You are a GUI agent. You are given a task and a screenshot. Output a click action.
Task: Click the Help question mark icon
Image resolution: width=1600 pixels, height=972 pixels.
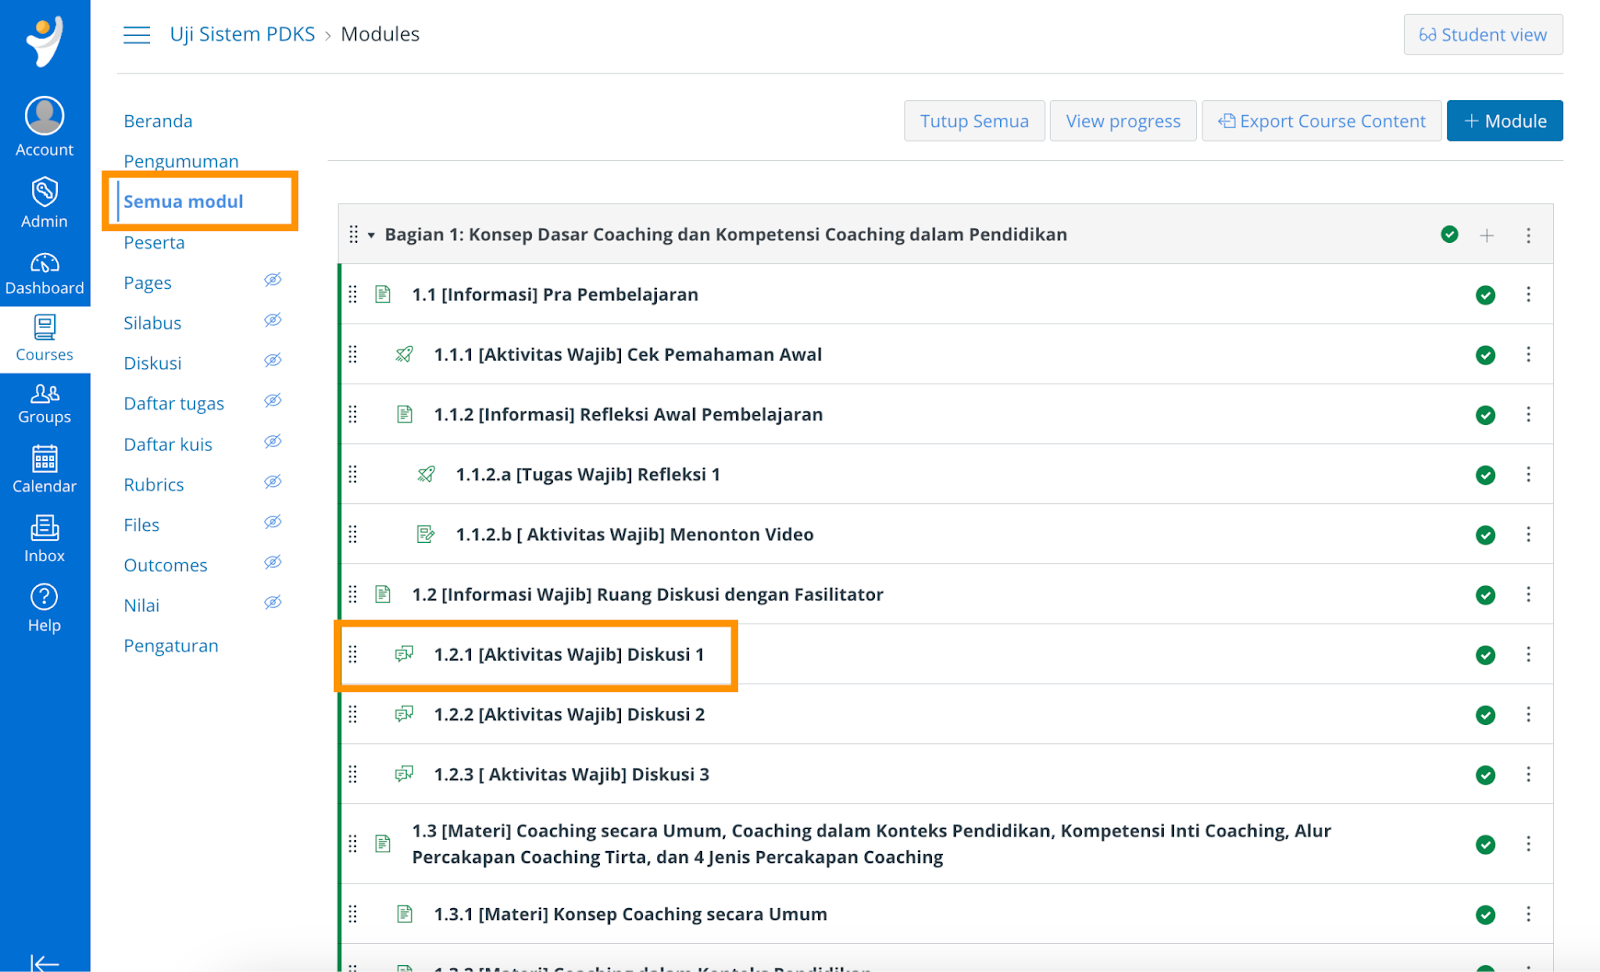coord(44,597)
